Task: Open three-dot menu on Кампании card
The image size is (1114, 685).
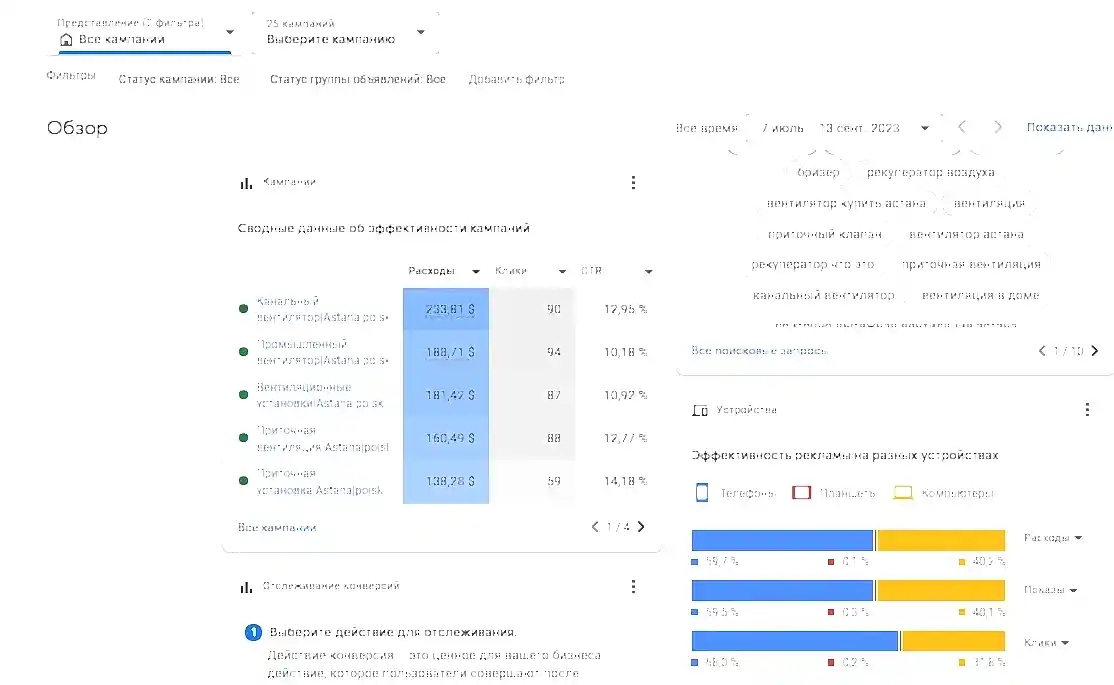Action: [x=633, y=183]
